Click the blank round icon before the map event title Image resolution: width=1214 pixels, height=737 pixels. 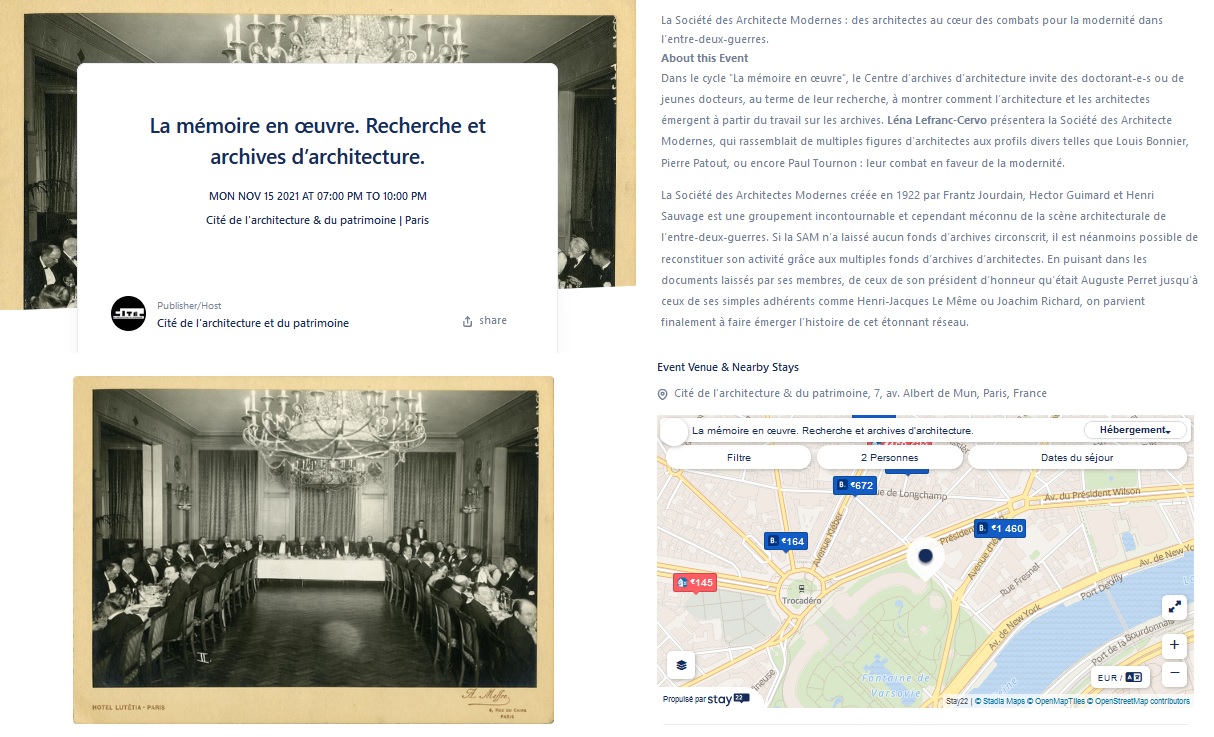pyautogui.click(x=675, y=432)
